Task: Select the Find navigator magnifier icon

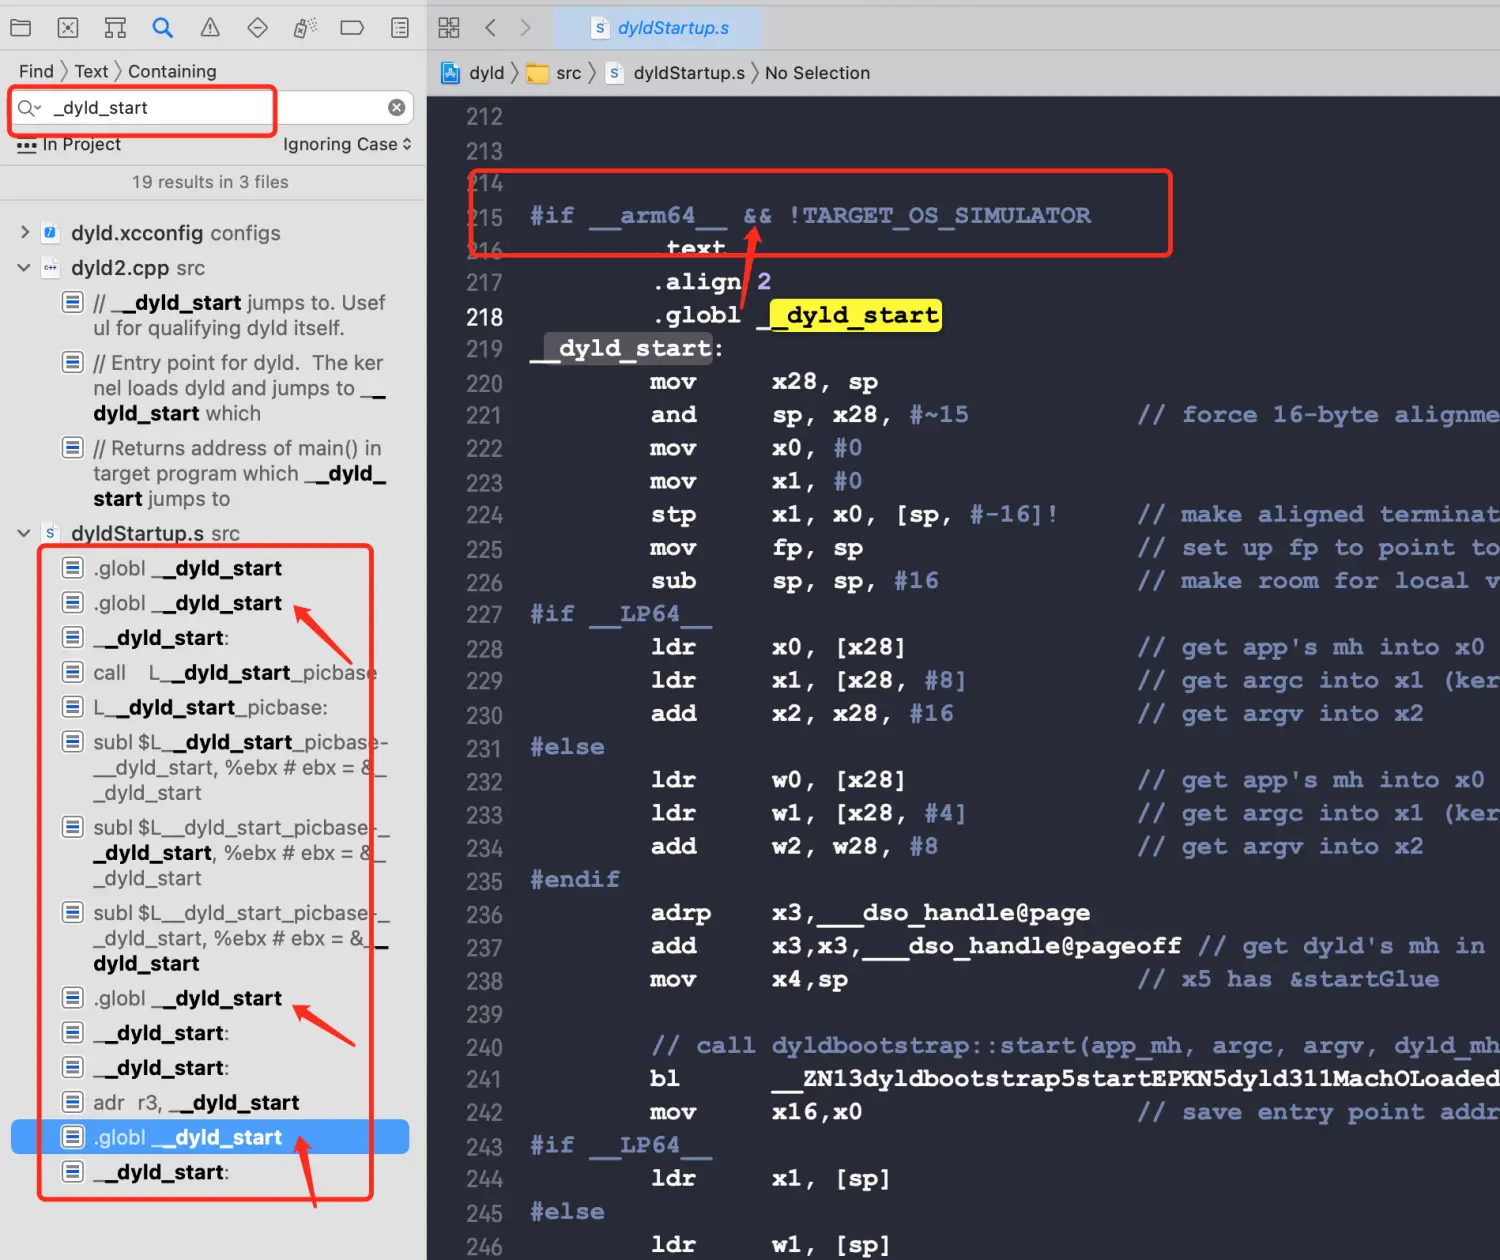Action: click(x=163, y=28)
